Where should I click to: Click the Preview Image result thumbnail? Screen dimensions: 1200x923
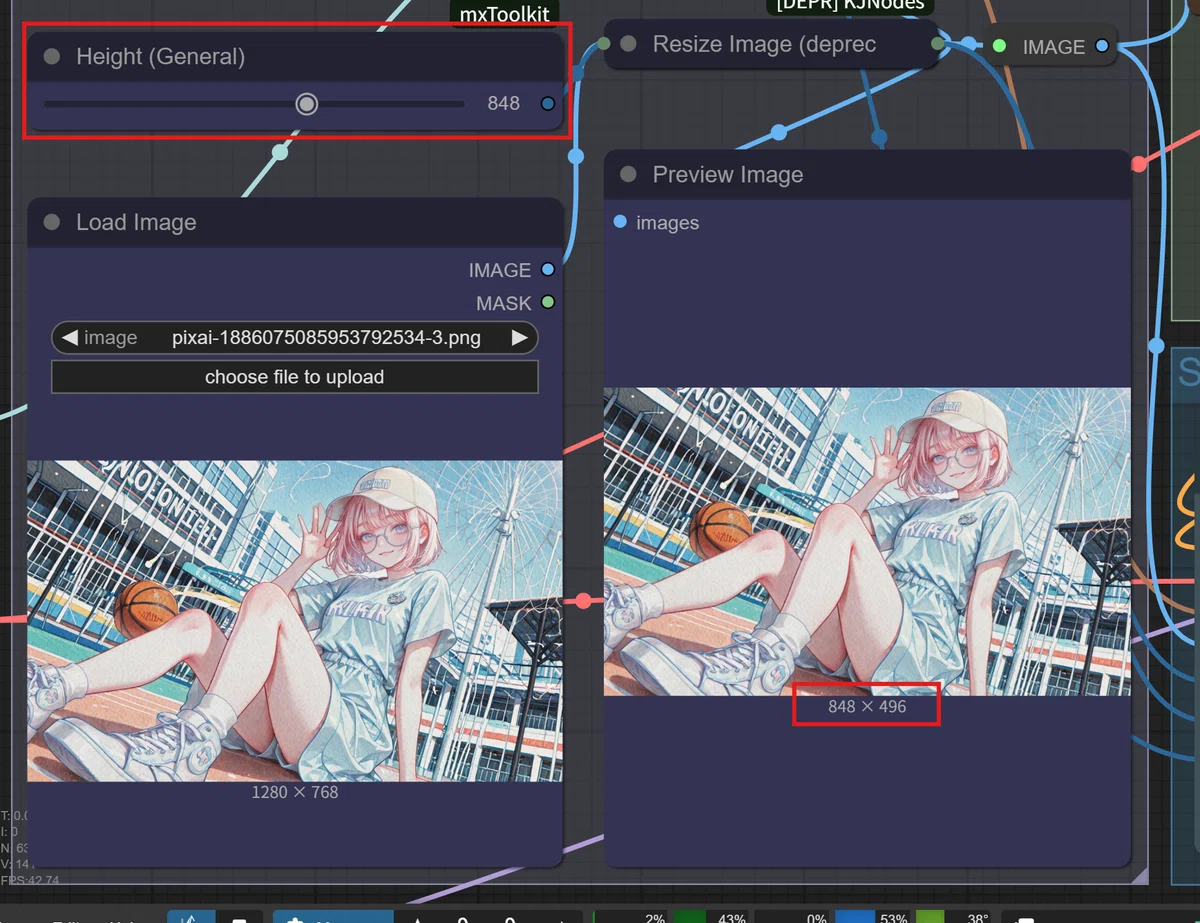tap(867, 541)
